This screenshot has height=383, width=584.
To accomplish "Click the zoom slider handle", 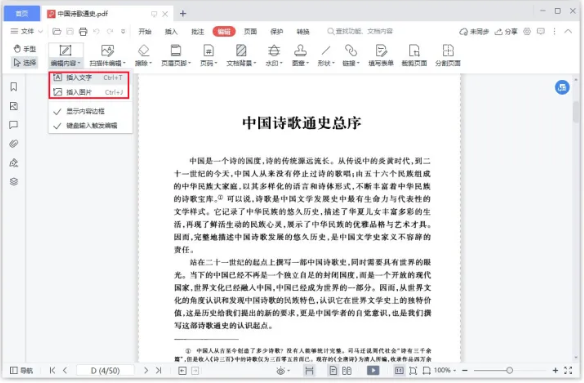I will click(x=509, y=370).
